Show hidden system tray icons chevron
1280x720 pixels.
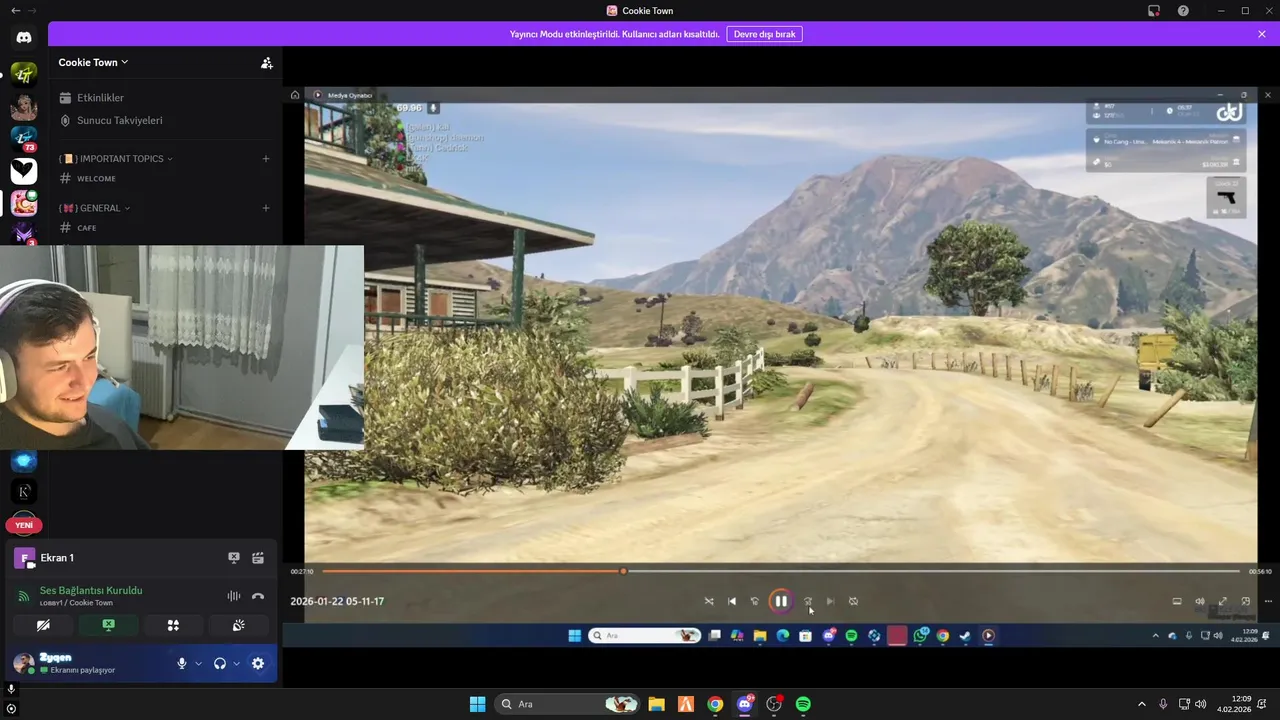click(x=1141, y=704)
